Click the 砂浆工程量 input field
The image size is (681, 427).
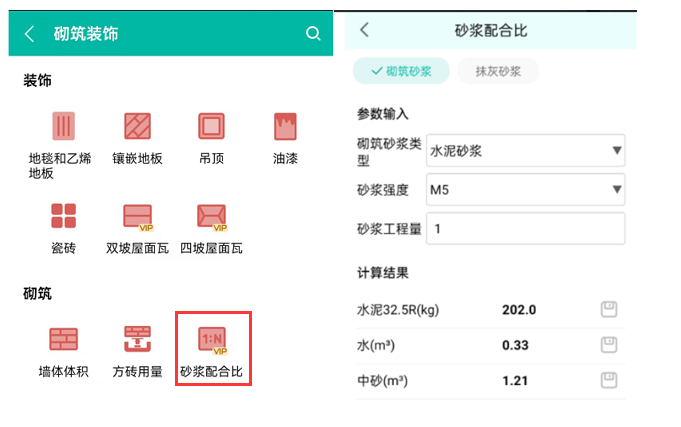pyautogui.click(x=525, y=227)
